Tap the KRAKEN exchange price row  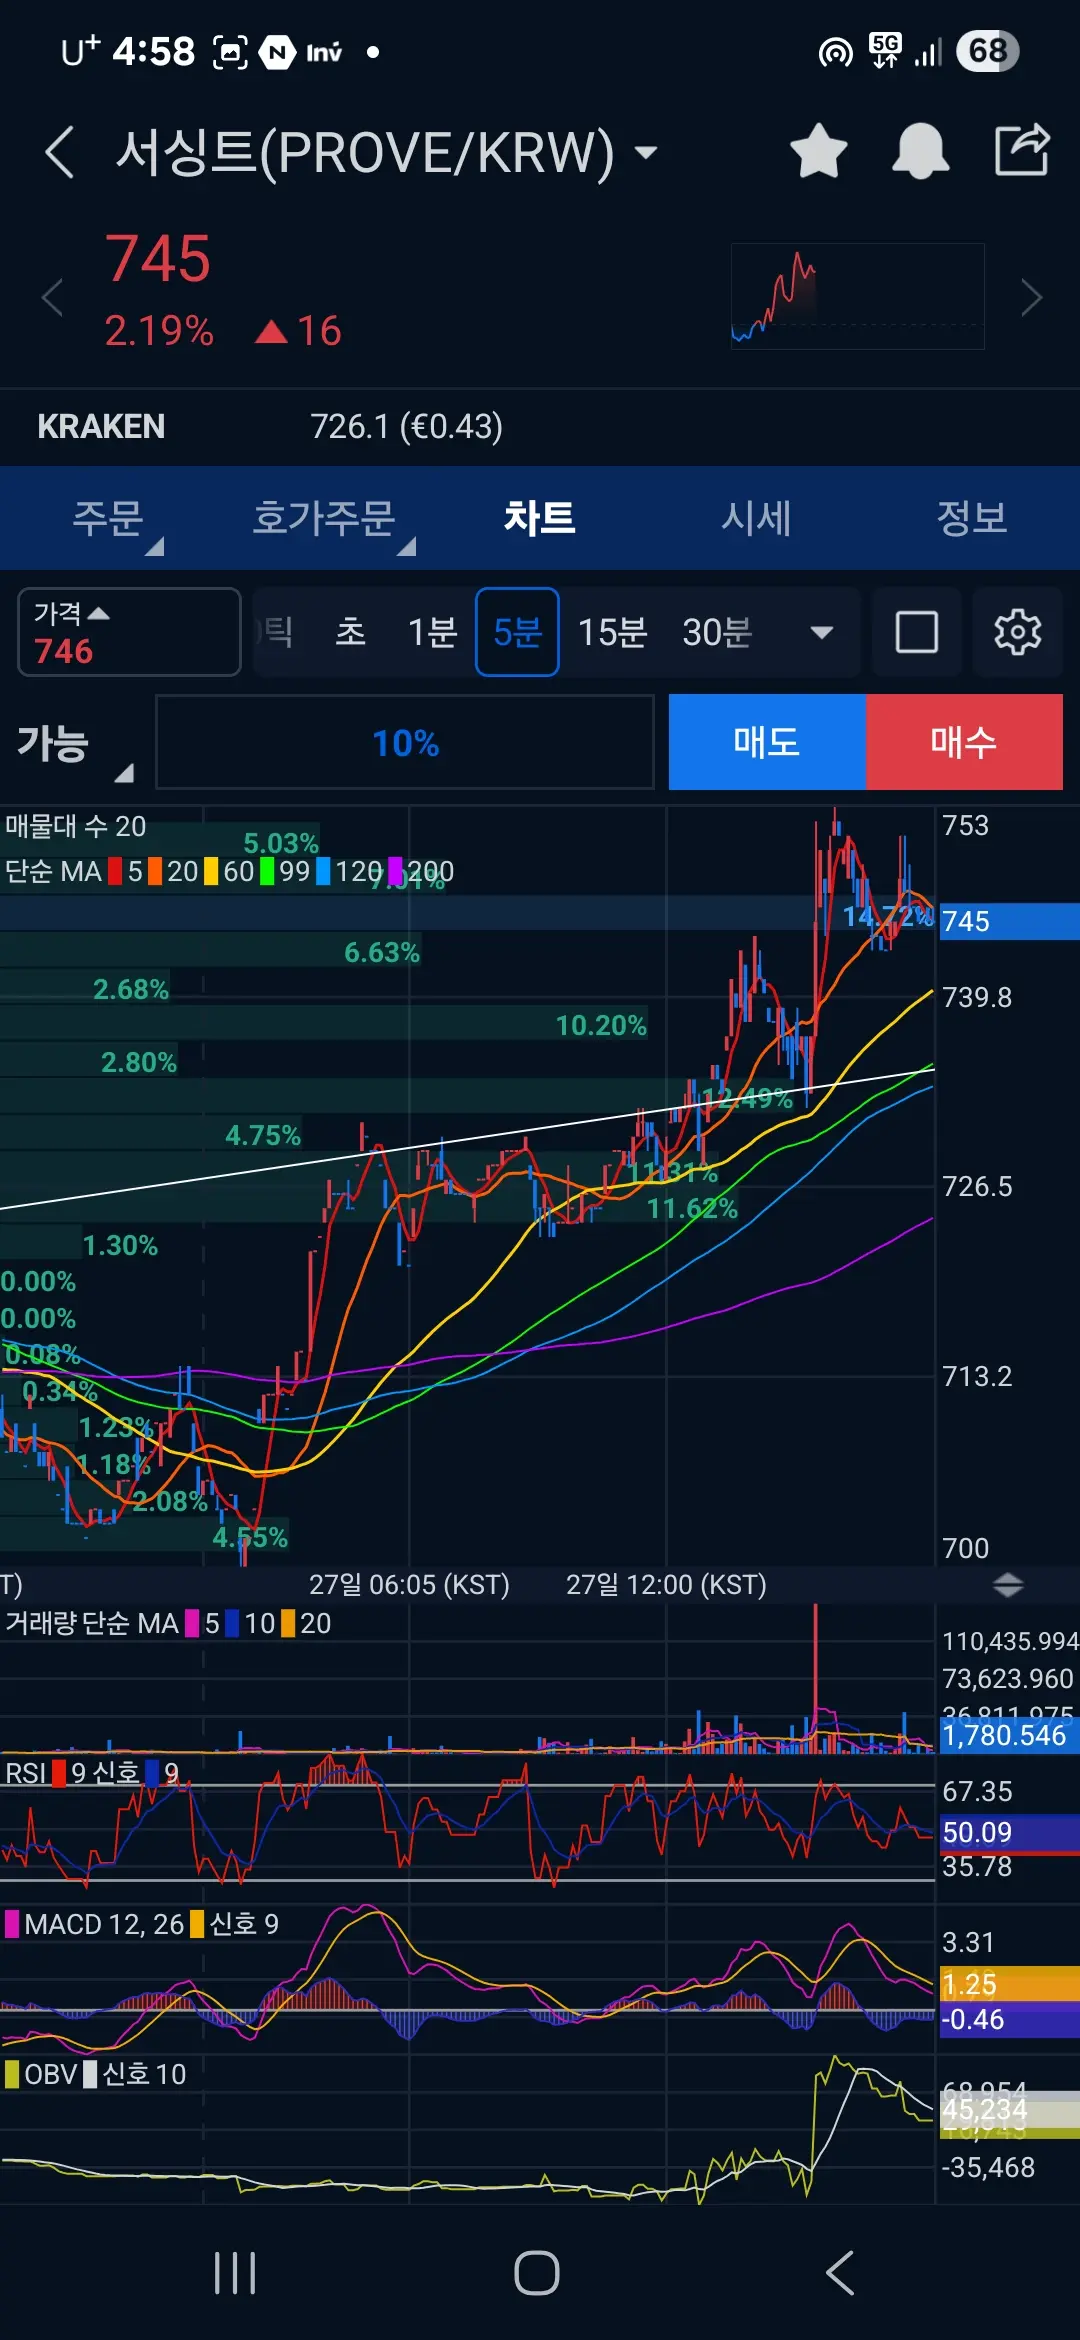[540, 427]
